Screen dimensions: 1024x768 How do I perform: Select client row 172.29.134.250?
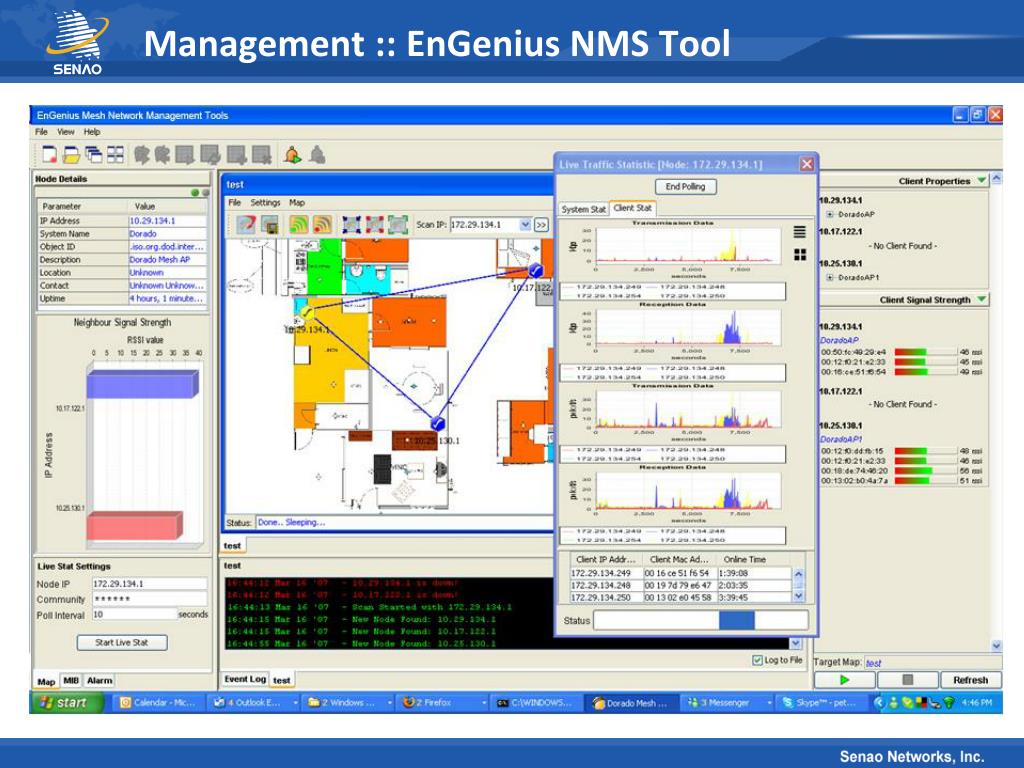(x=680, y=598)
